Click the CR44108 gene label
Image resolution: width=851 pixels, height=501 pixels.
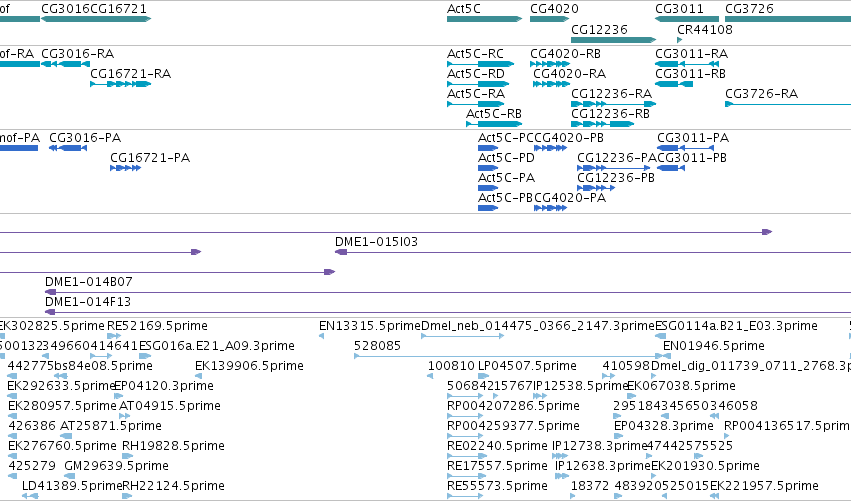(x=704, y=30)
